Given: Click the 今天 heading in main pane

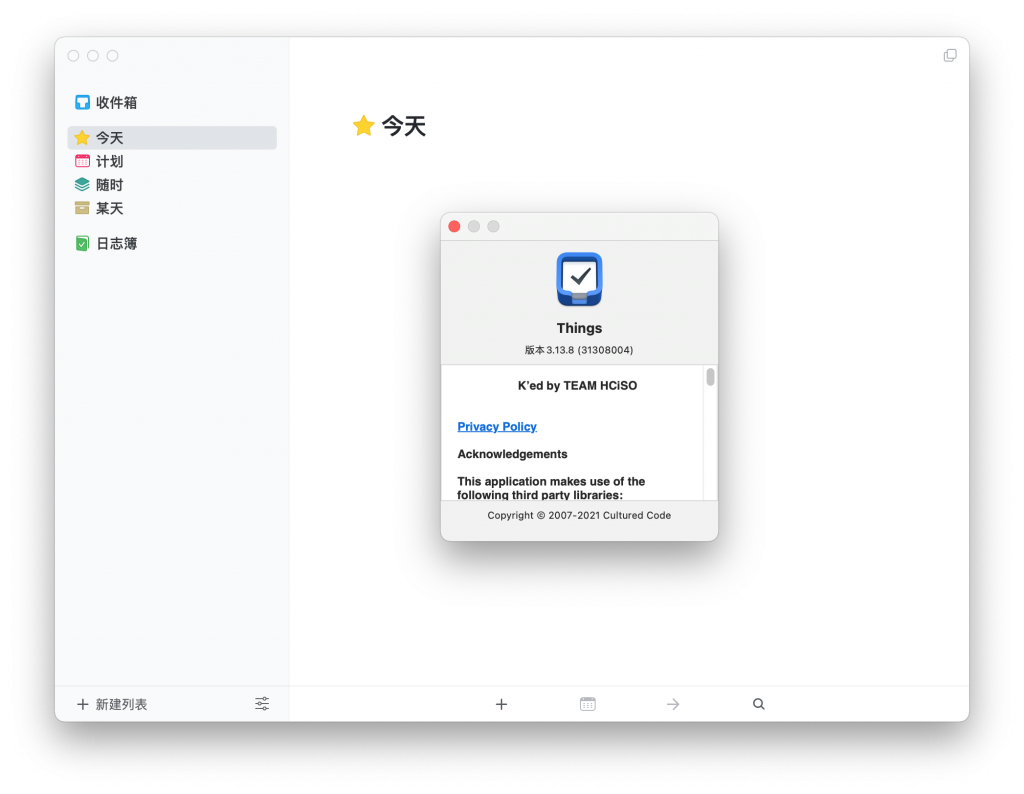Looking at the screenshot, I should (404, 126).
